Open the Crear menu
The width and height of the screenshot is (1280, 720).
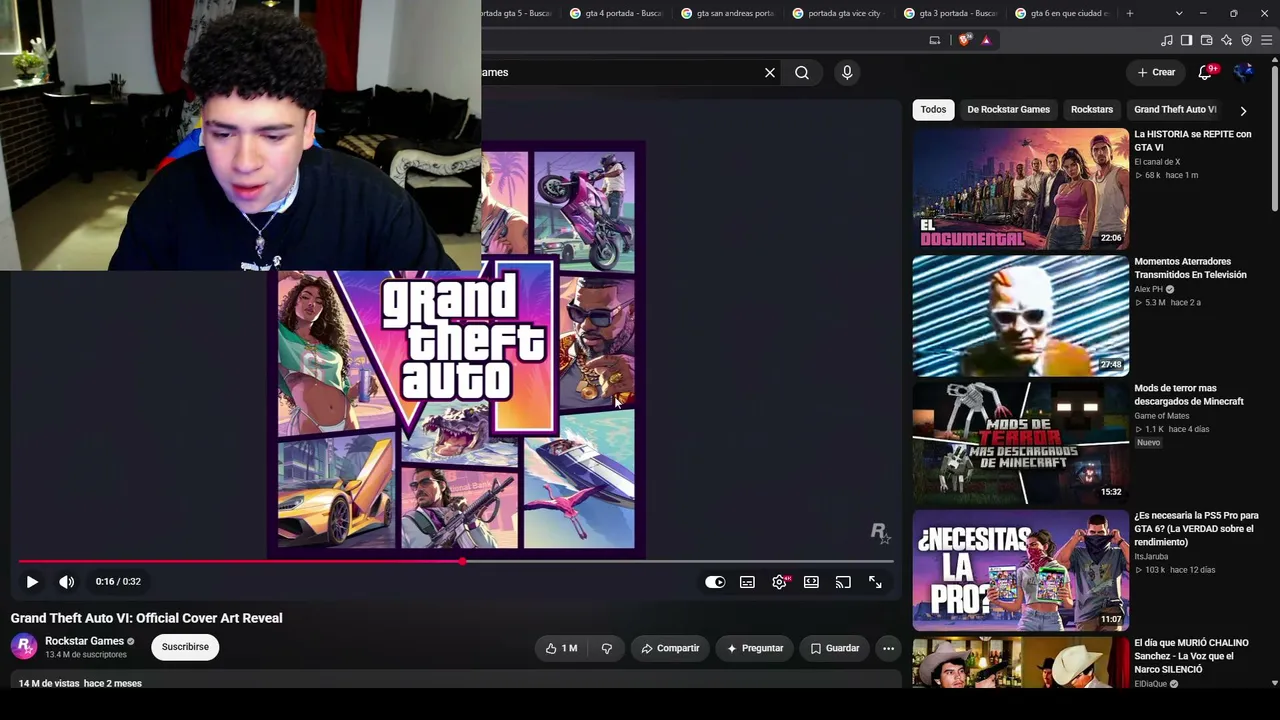click(x=1156, y=72)
